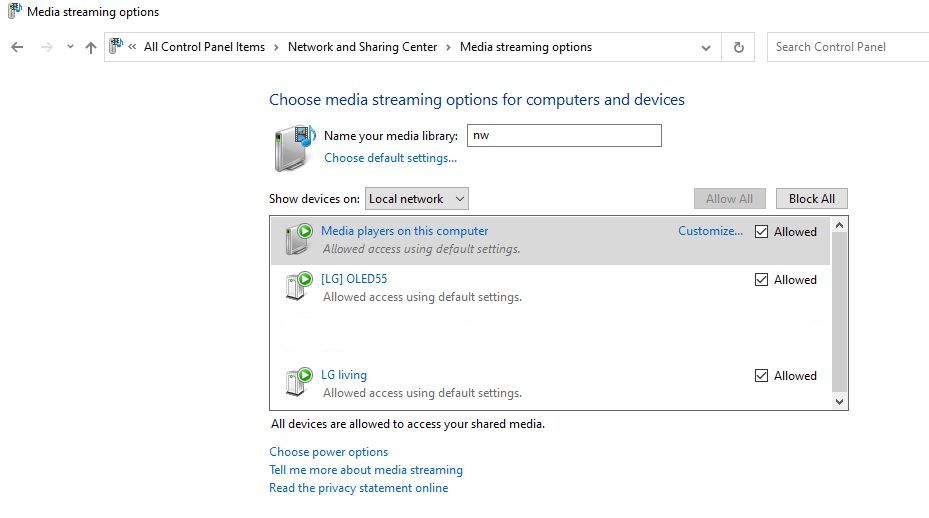Click the media library server icon
Image resolution: width=929 pixels, height=518 pixels.
294,148
